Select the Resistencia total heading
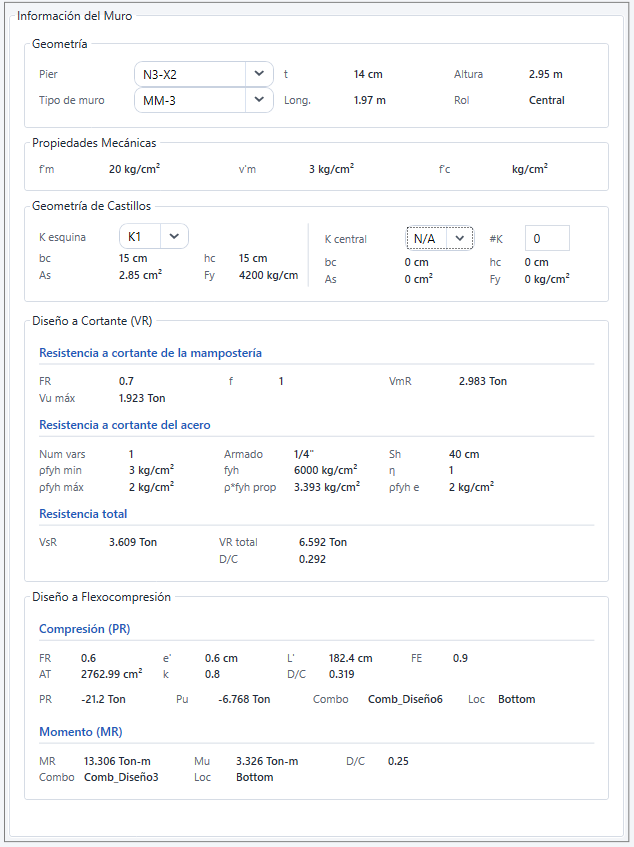Viewport: 634px width, 847px height. (x=83, y=514)
